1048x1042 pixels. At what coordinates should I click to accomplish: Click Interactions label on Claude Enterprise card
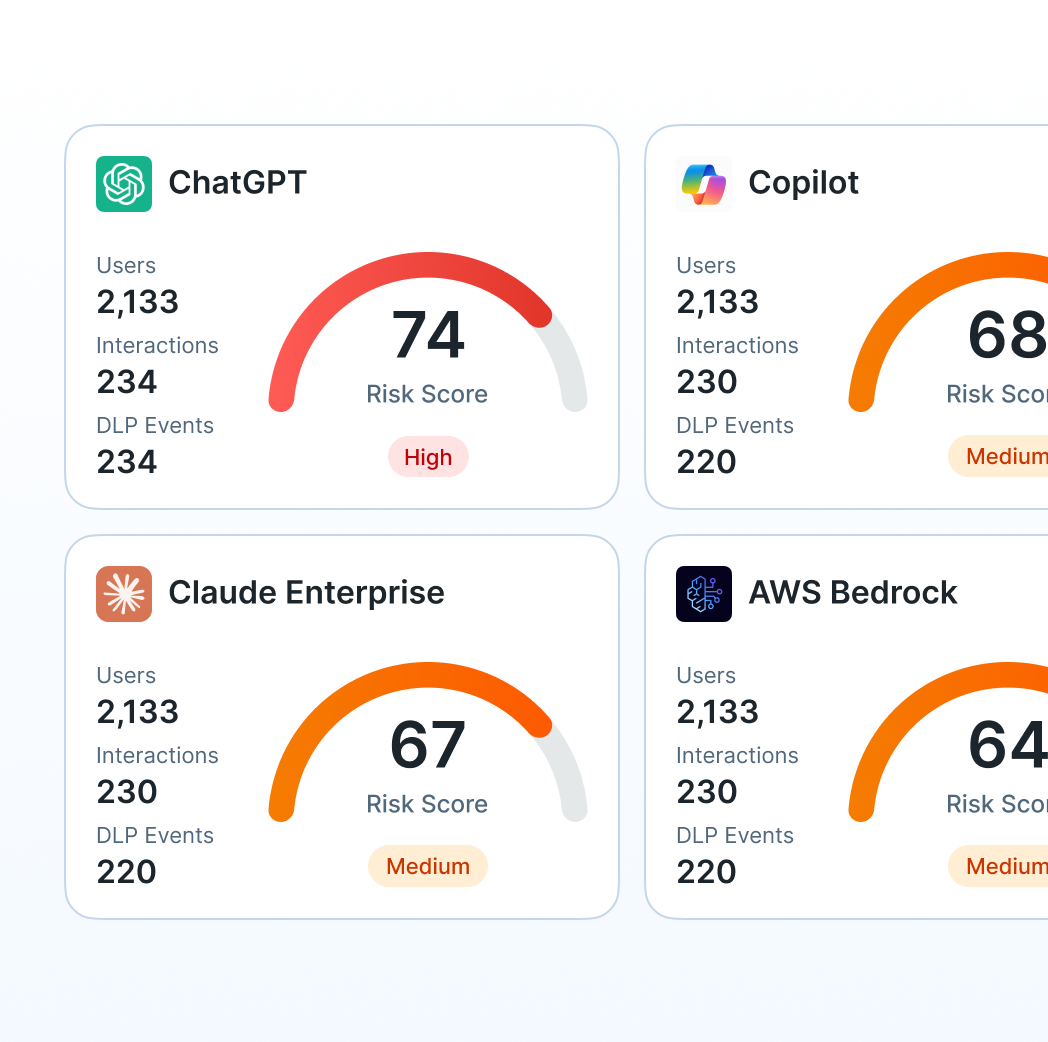coord(157,755)
